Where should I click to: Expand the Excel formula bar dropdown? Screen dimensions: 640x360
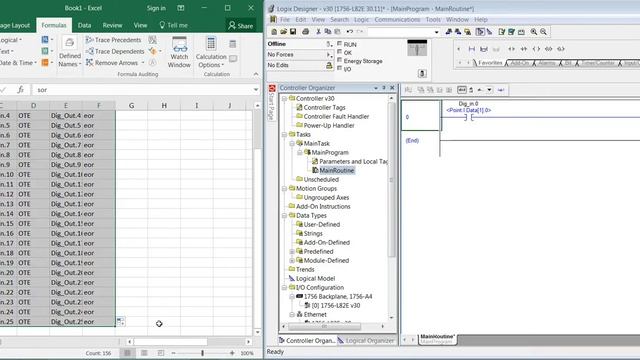click(256, 90)
